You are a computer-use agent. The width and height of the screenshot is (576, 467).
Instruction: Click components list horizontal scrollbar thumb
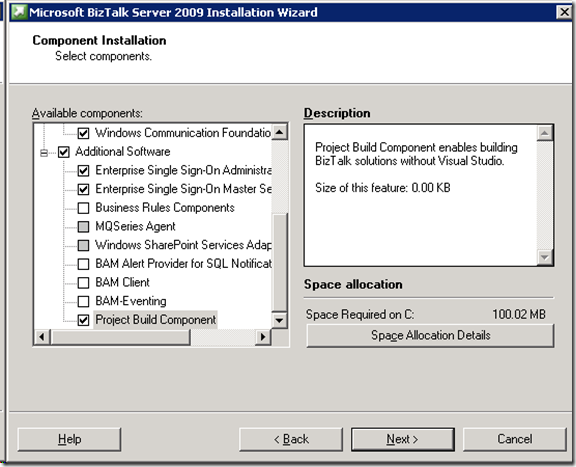[x=120, y=337]
